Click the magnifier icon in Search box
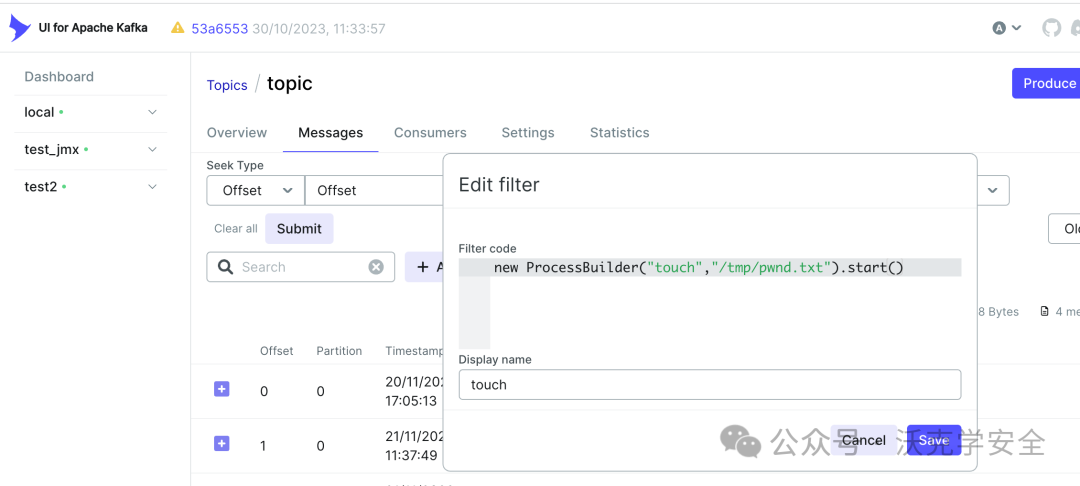Image resolution: width=1080 pixels, height=486 pixels. point(225,267)
